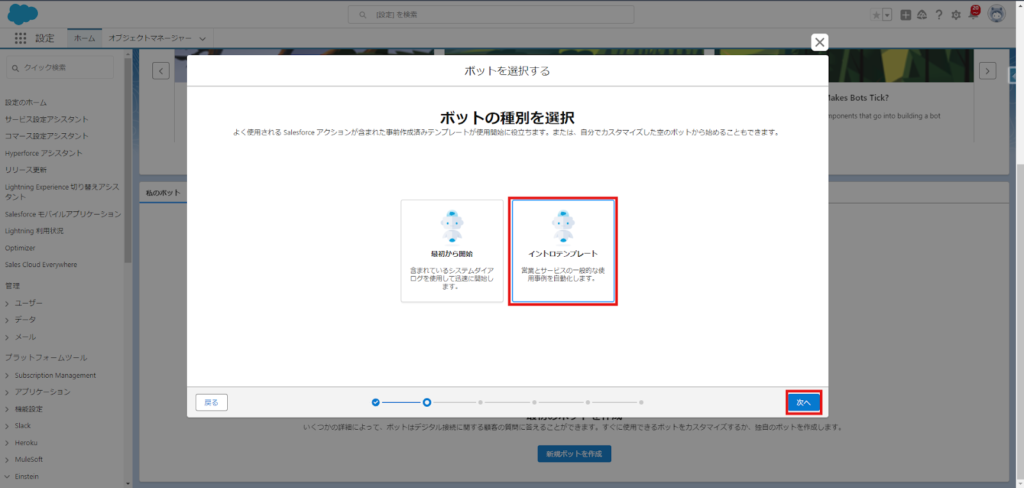Open サービス設定アシスタント in the sidebar
1024x488 pixels.
47,120
